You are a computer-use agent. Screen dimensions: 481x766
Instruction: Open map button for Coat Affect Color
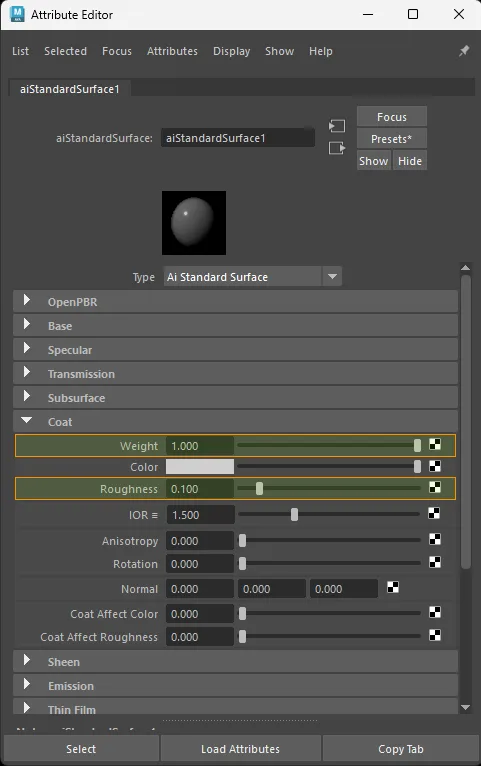tap(435, 612)
